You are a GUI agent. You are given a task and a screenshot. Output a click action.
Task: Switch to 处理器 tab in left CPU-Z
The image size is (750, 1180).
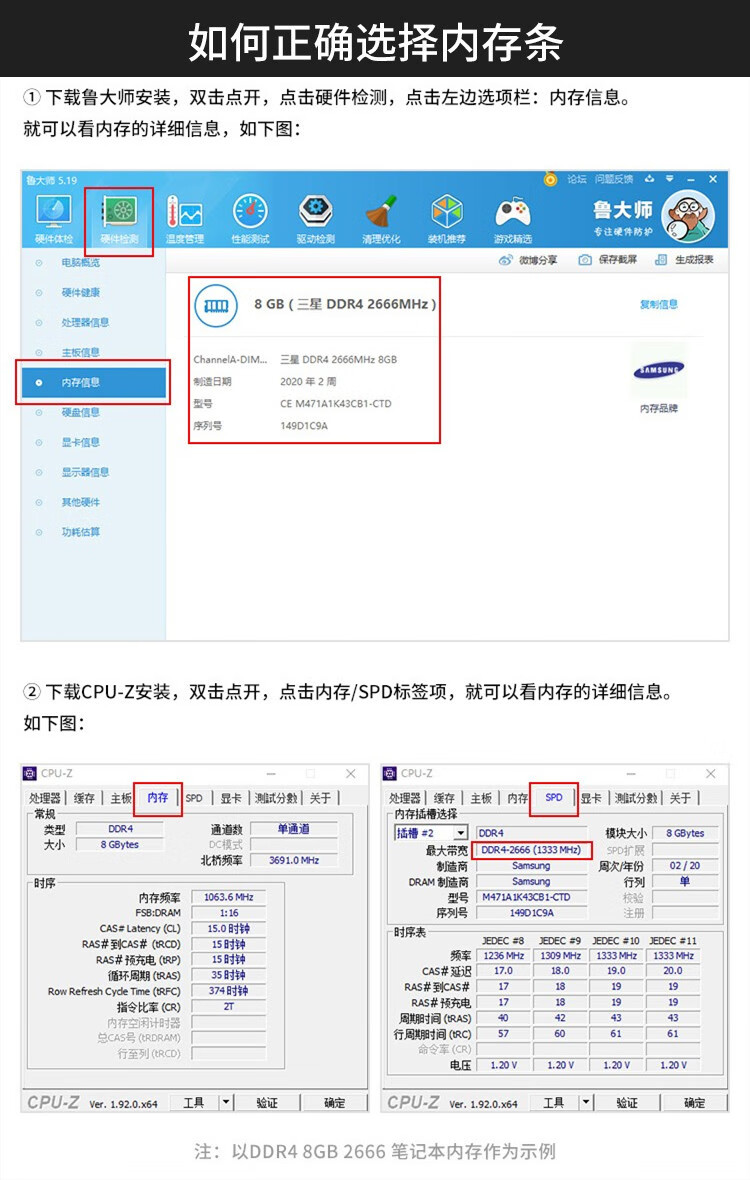click(x=45, y=798)
